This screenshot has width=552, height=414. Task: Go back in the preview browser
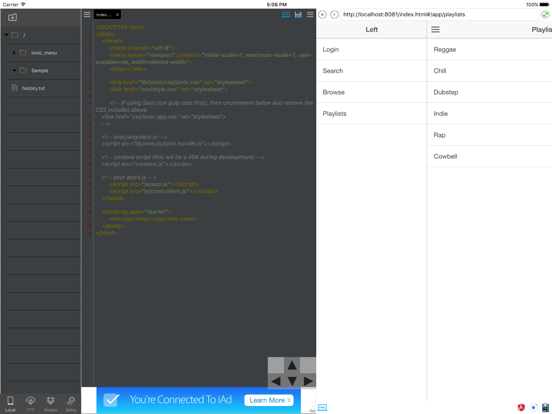[334, 14]
